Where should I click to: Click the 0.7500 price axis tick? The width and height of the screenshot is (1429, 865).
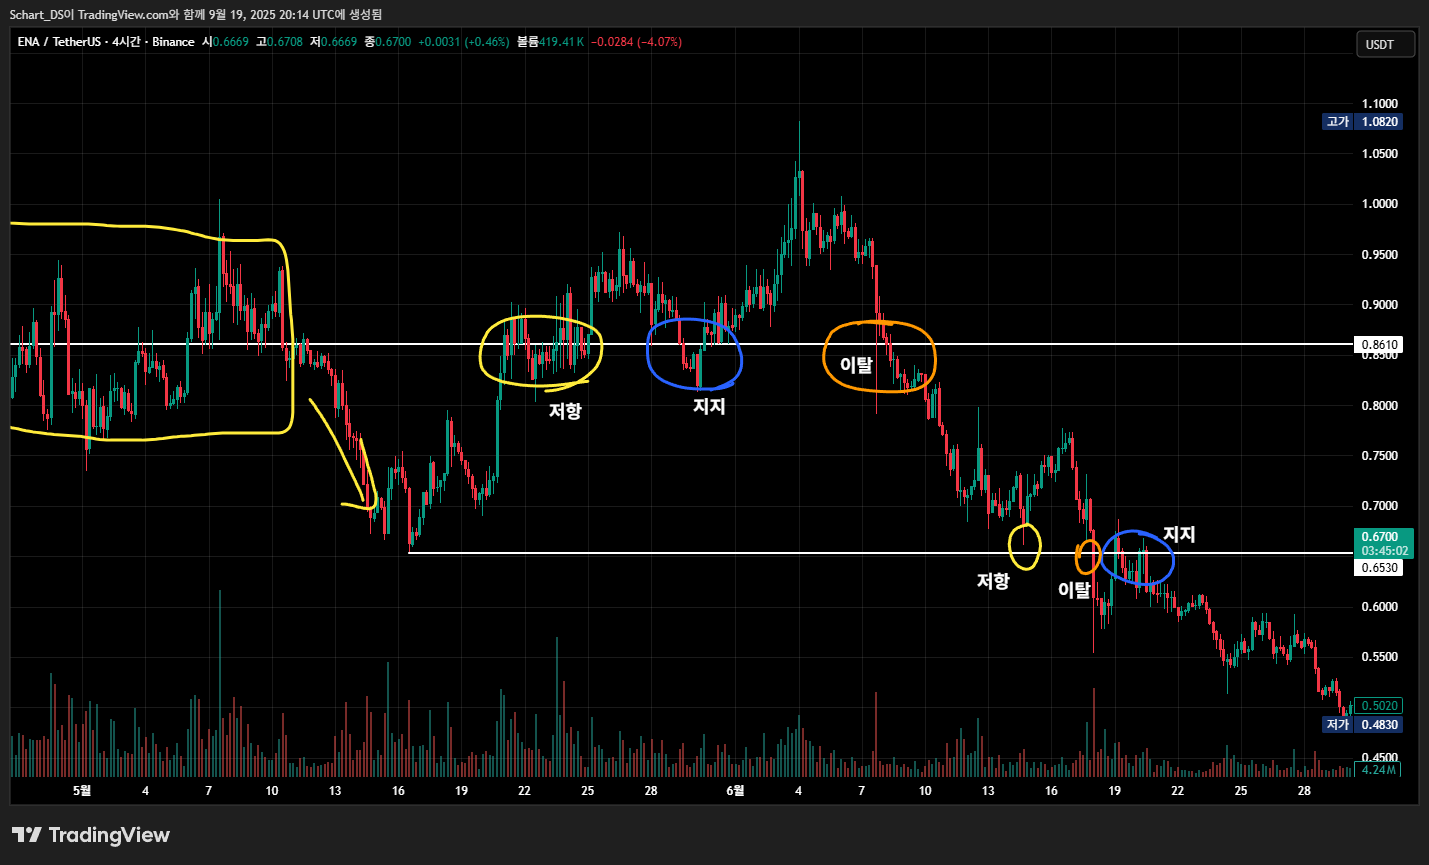point(1380,456)
